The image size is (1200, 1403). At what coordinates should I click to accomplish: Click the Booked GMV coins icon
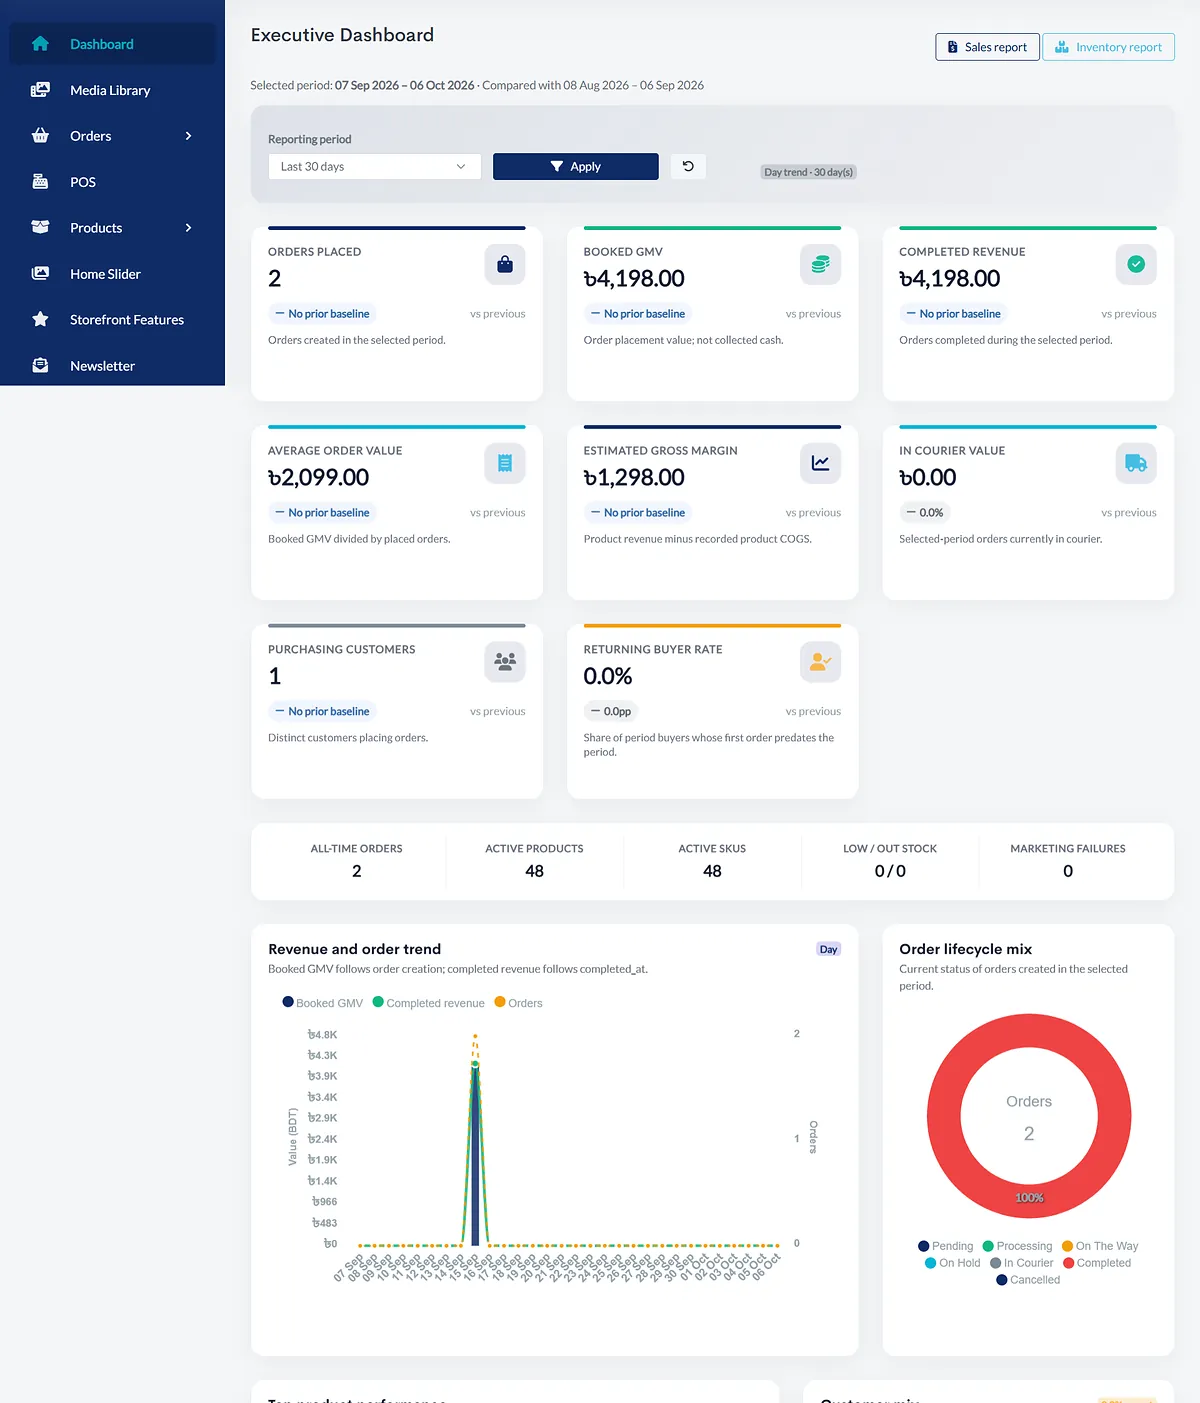820,264
